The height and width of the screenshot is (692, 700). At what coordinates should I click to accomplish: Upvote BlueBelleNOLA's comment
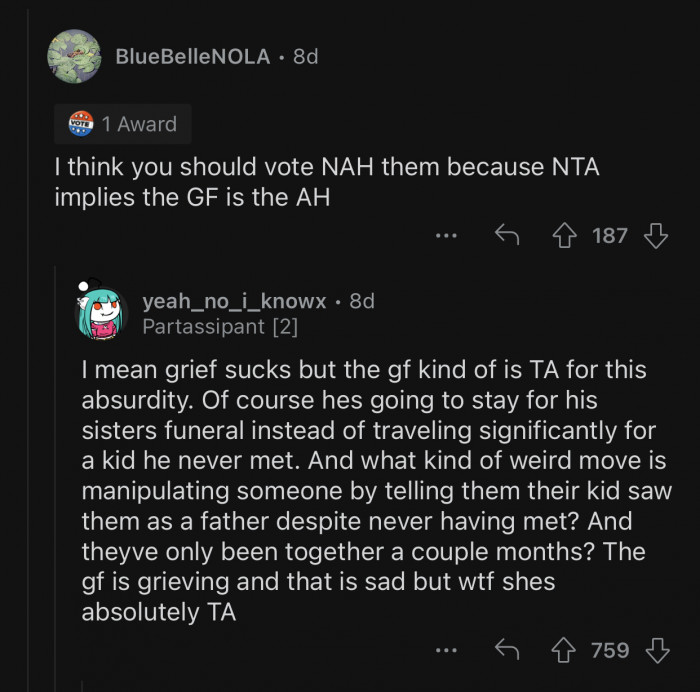566,236
